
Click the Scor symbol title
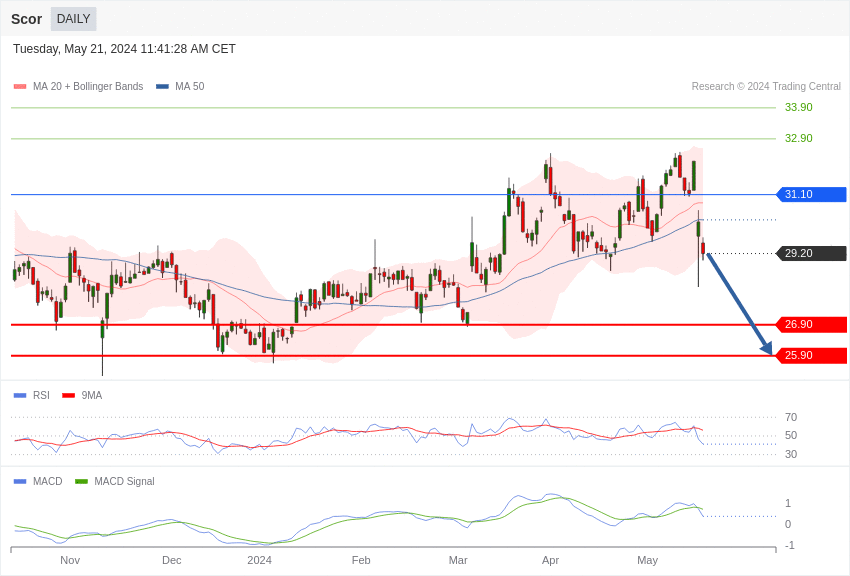[x=26, y=19]
